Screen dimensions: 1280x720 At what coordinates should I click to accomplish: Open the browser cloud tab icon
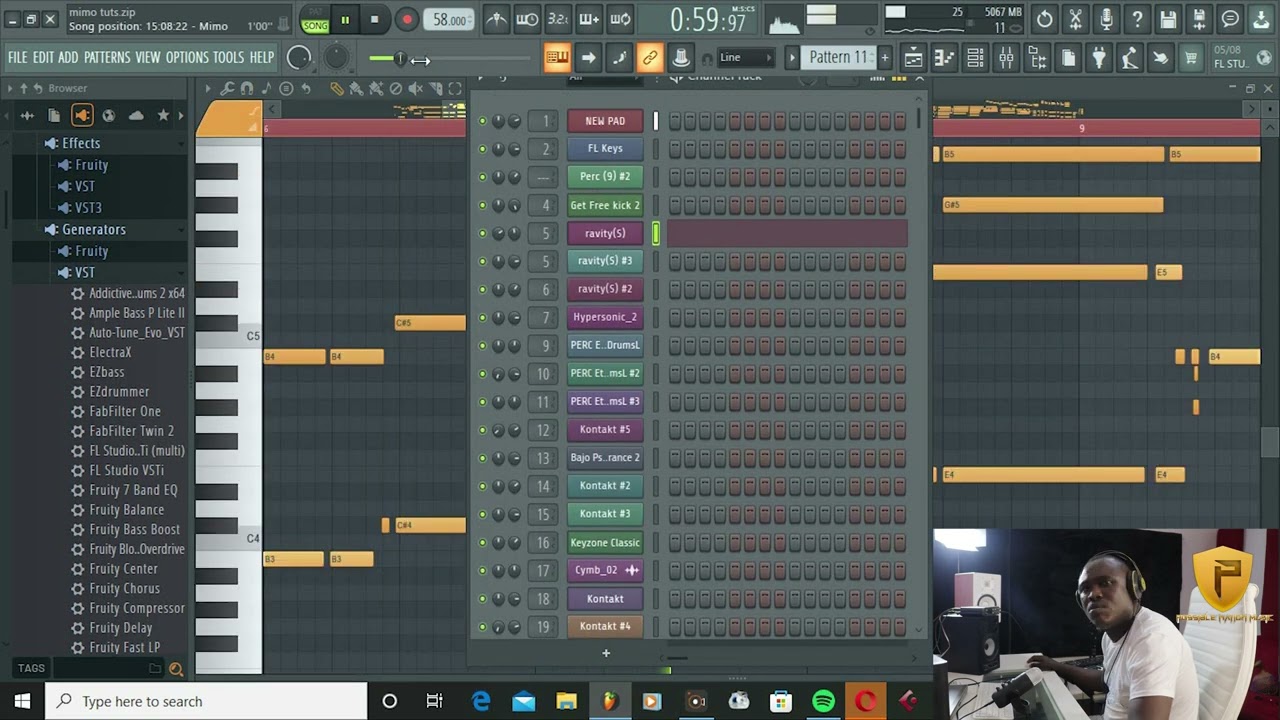136,116
